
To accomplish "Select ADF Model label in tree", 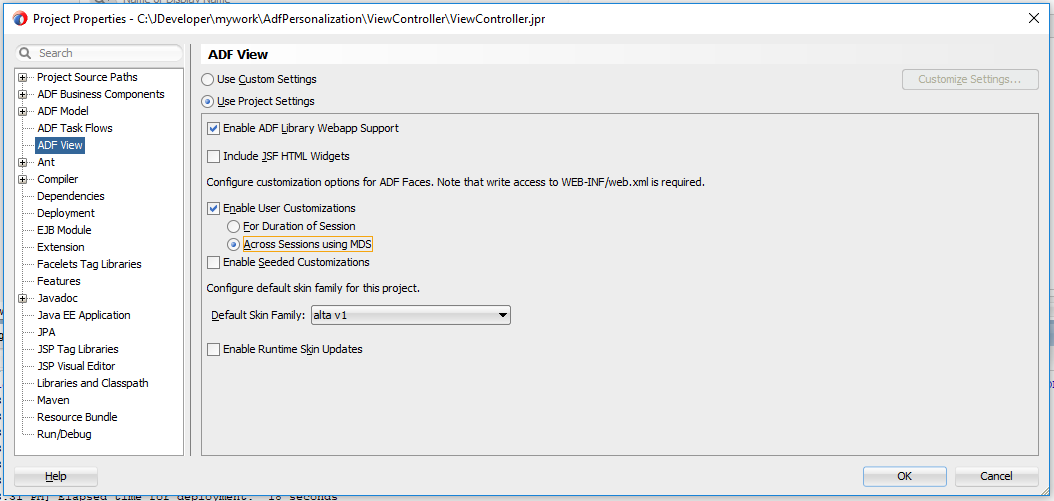I will pos(63,111).
